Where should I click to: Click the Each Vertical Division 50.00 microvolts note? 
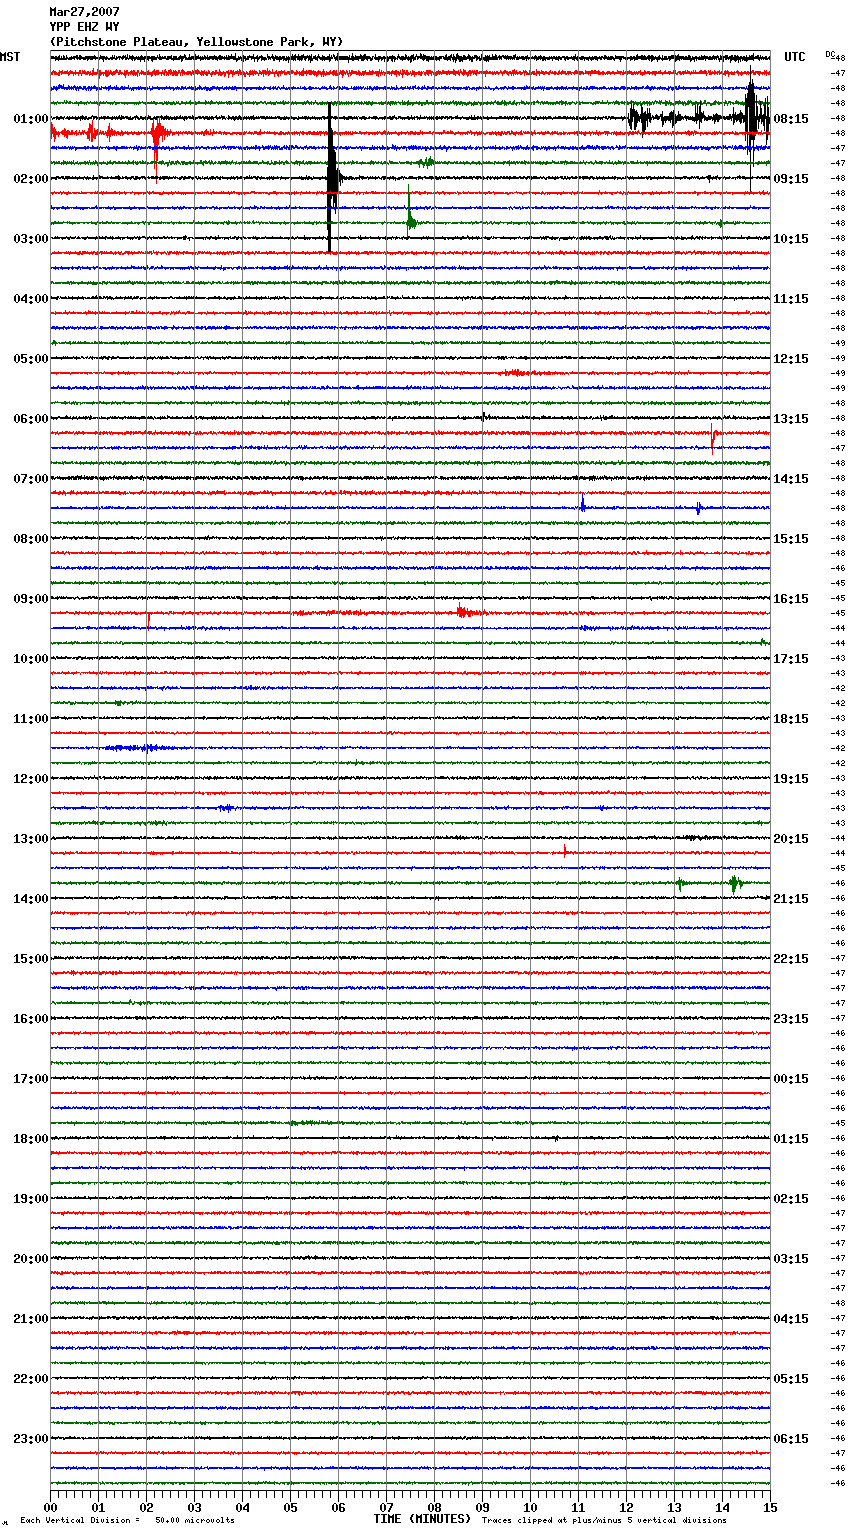(x=127, y=1520)
